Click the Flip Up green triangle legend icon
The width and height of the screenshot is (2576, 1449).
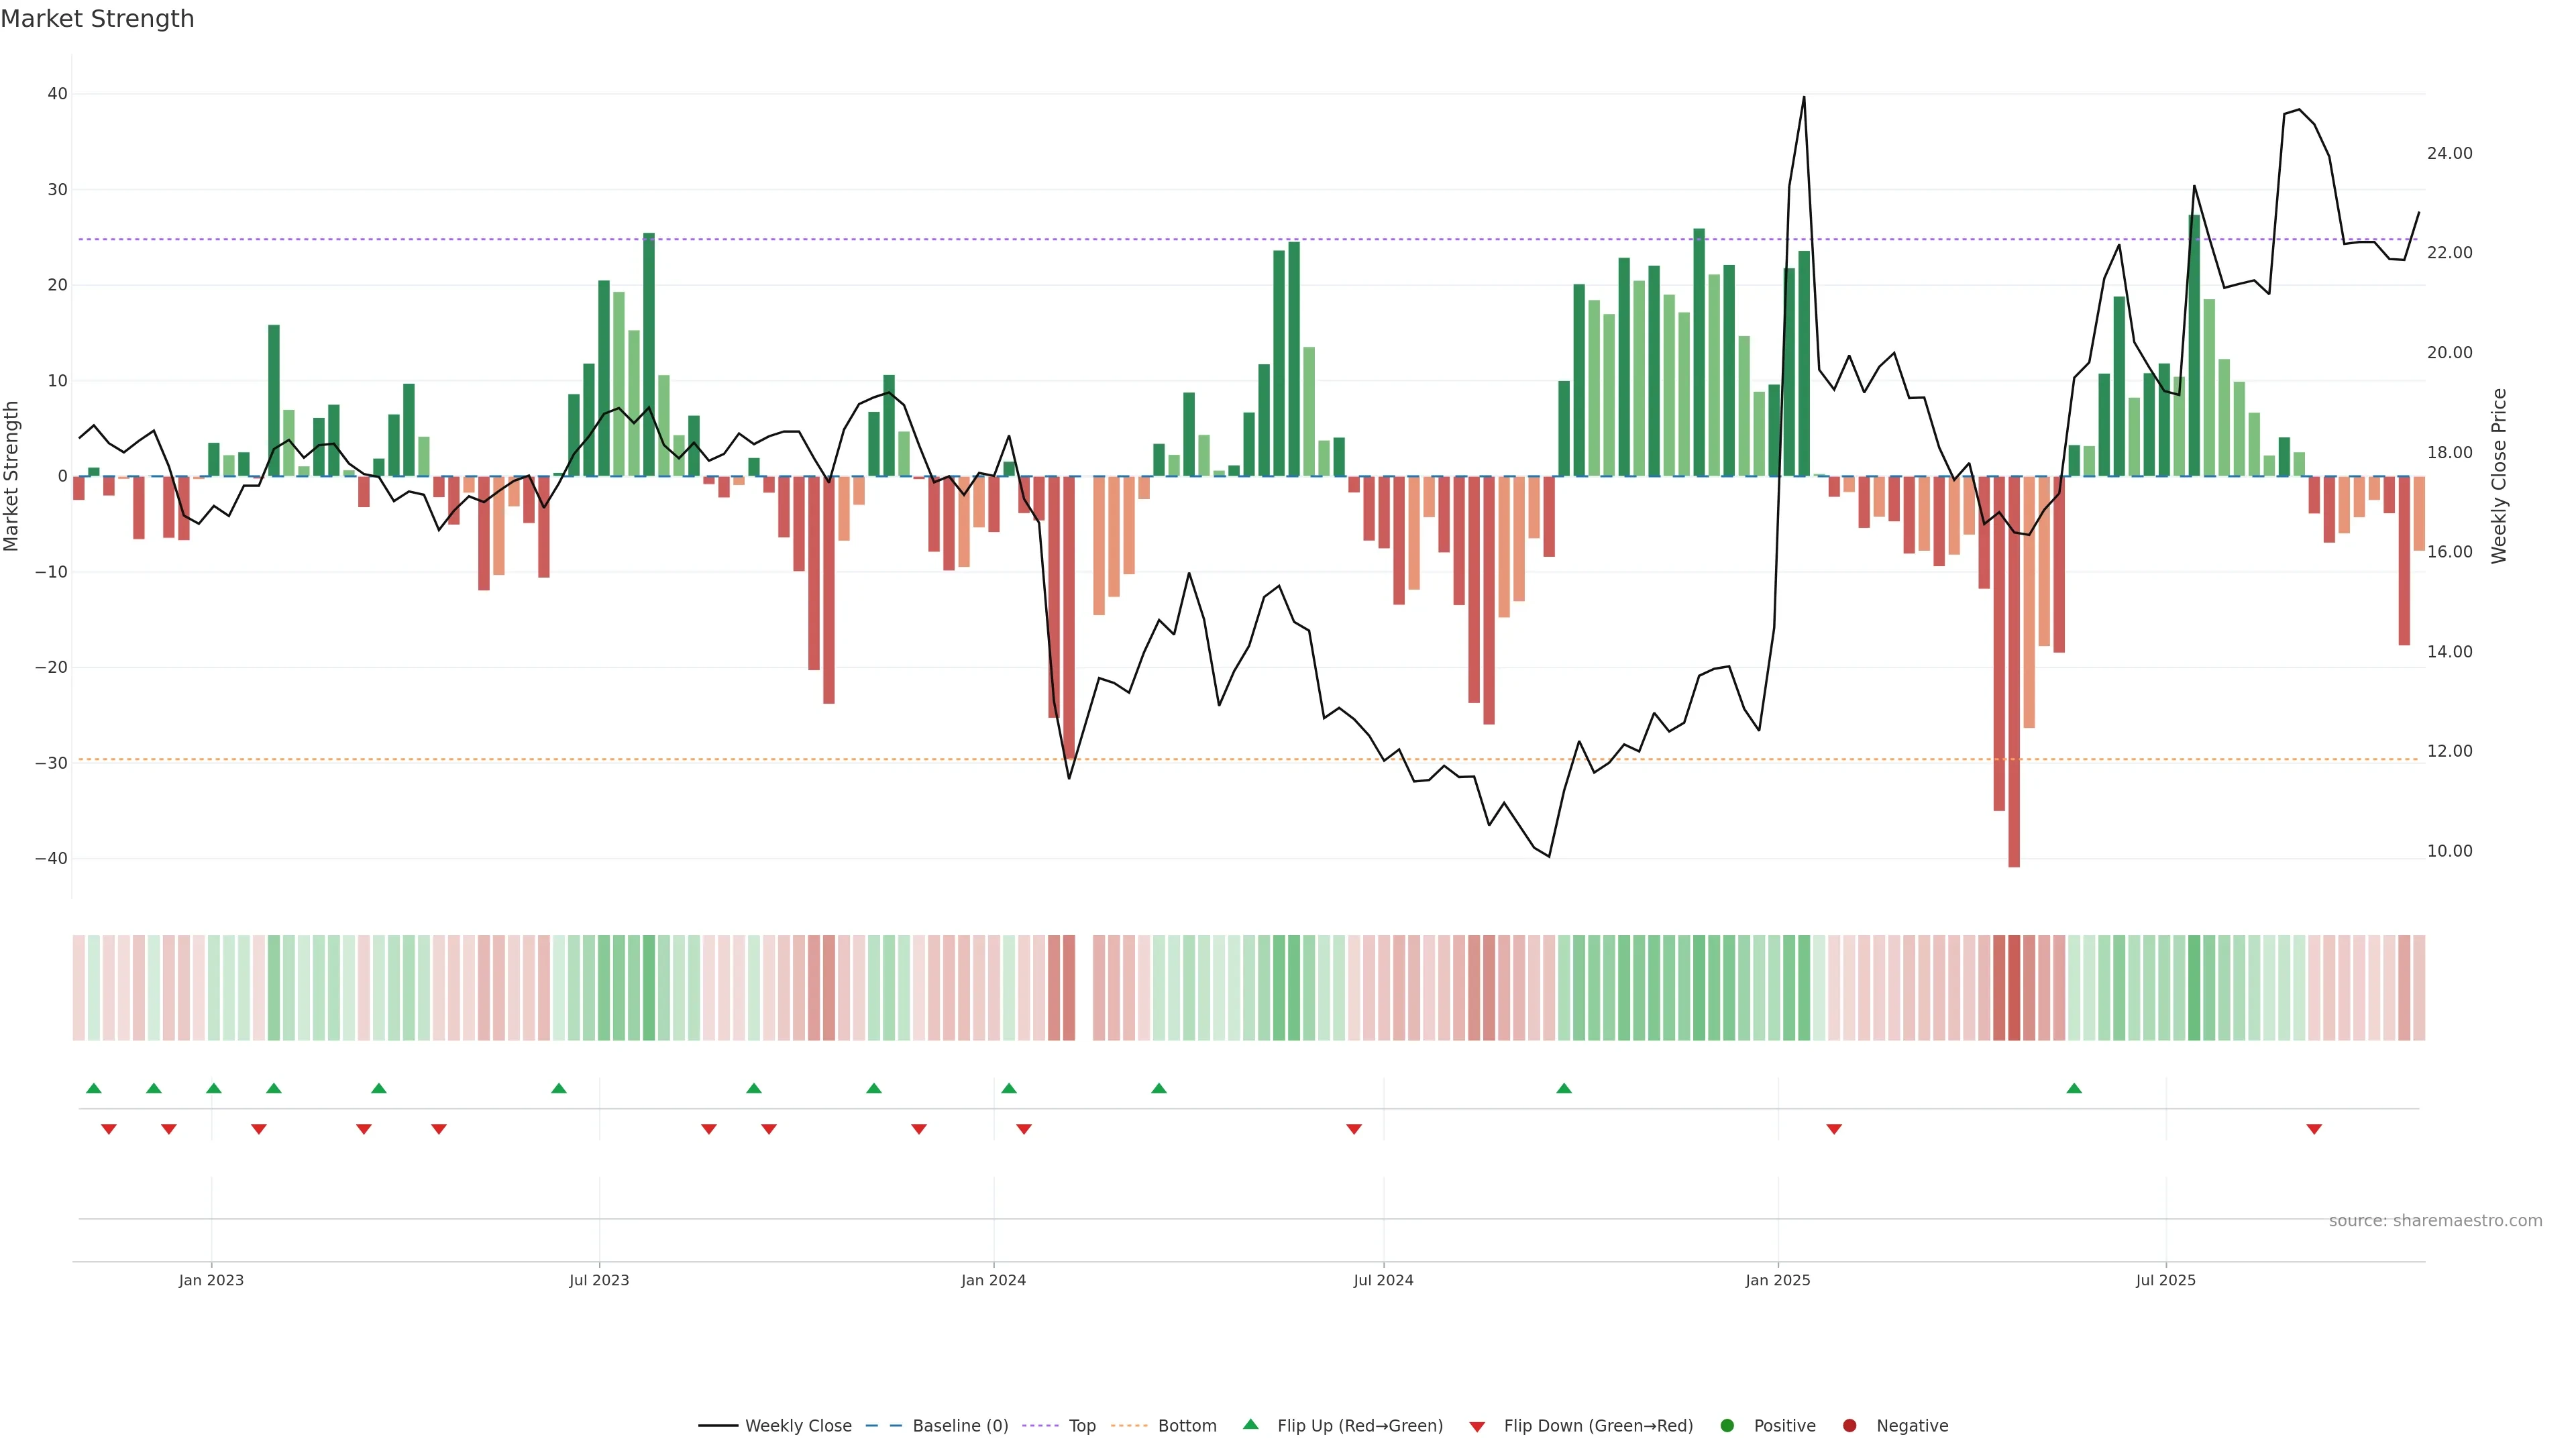pos(1250,1425)
